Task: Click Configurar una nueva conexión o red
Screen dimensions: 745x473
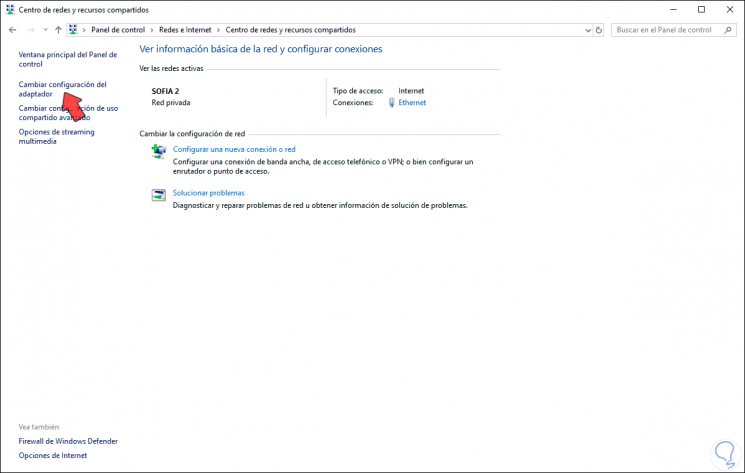Action: tap(234, 149)
